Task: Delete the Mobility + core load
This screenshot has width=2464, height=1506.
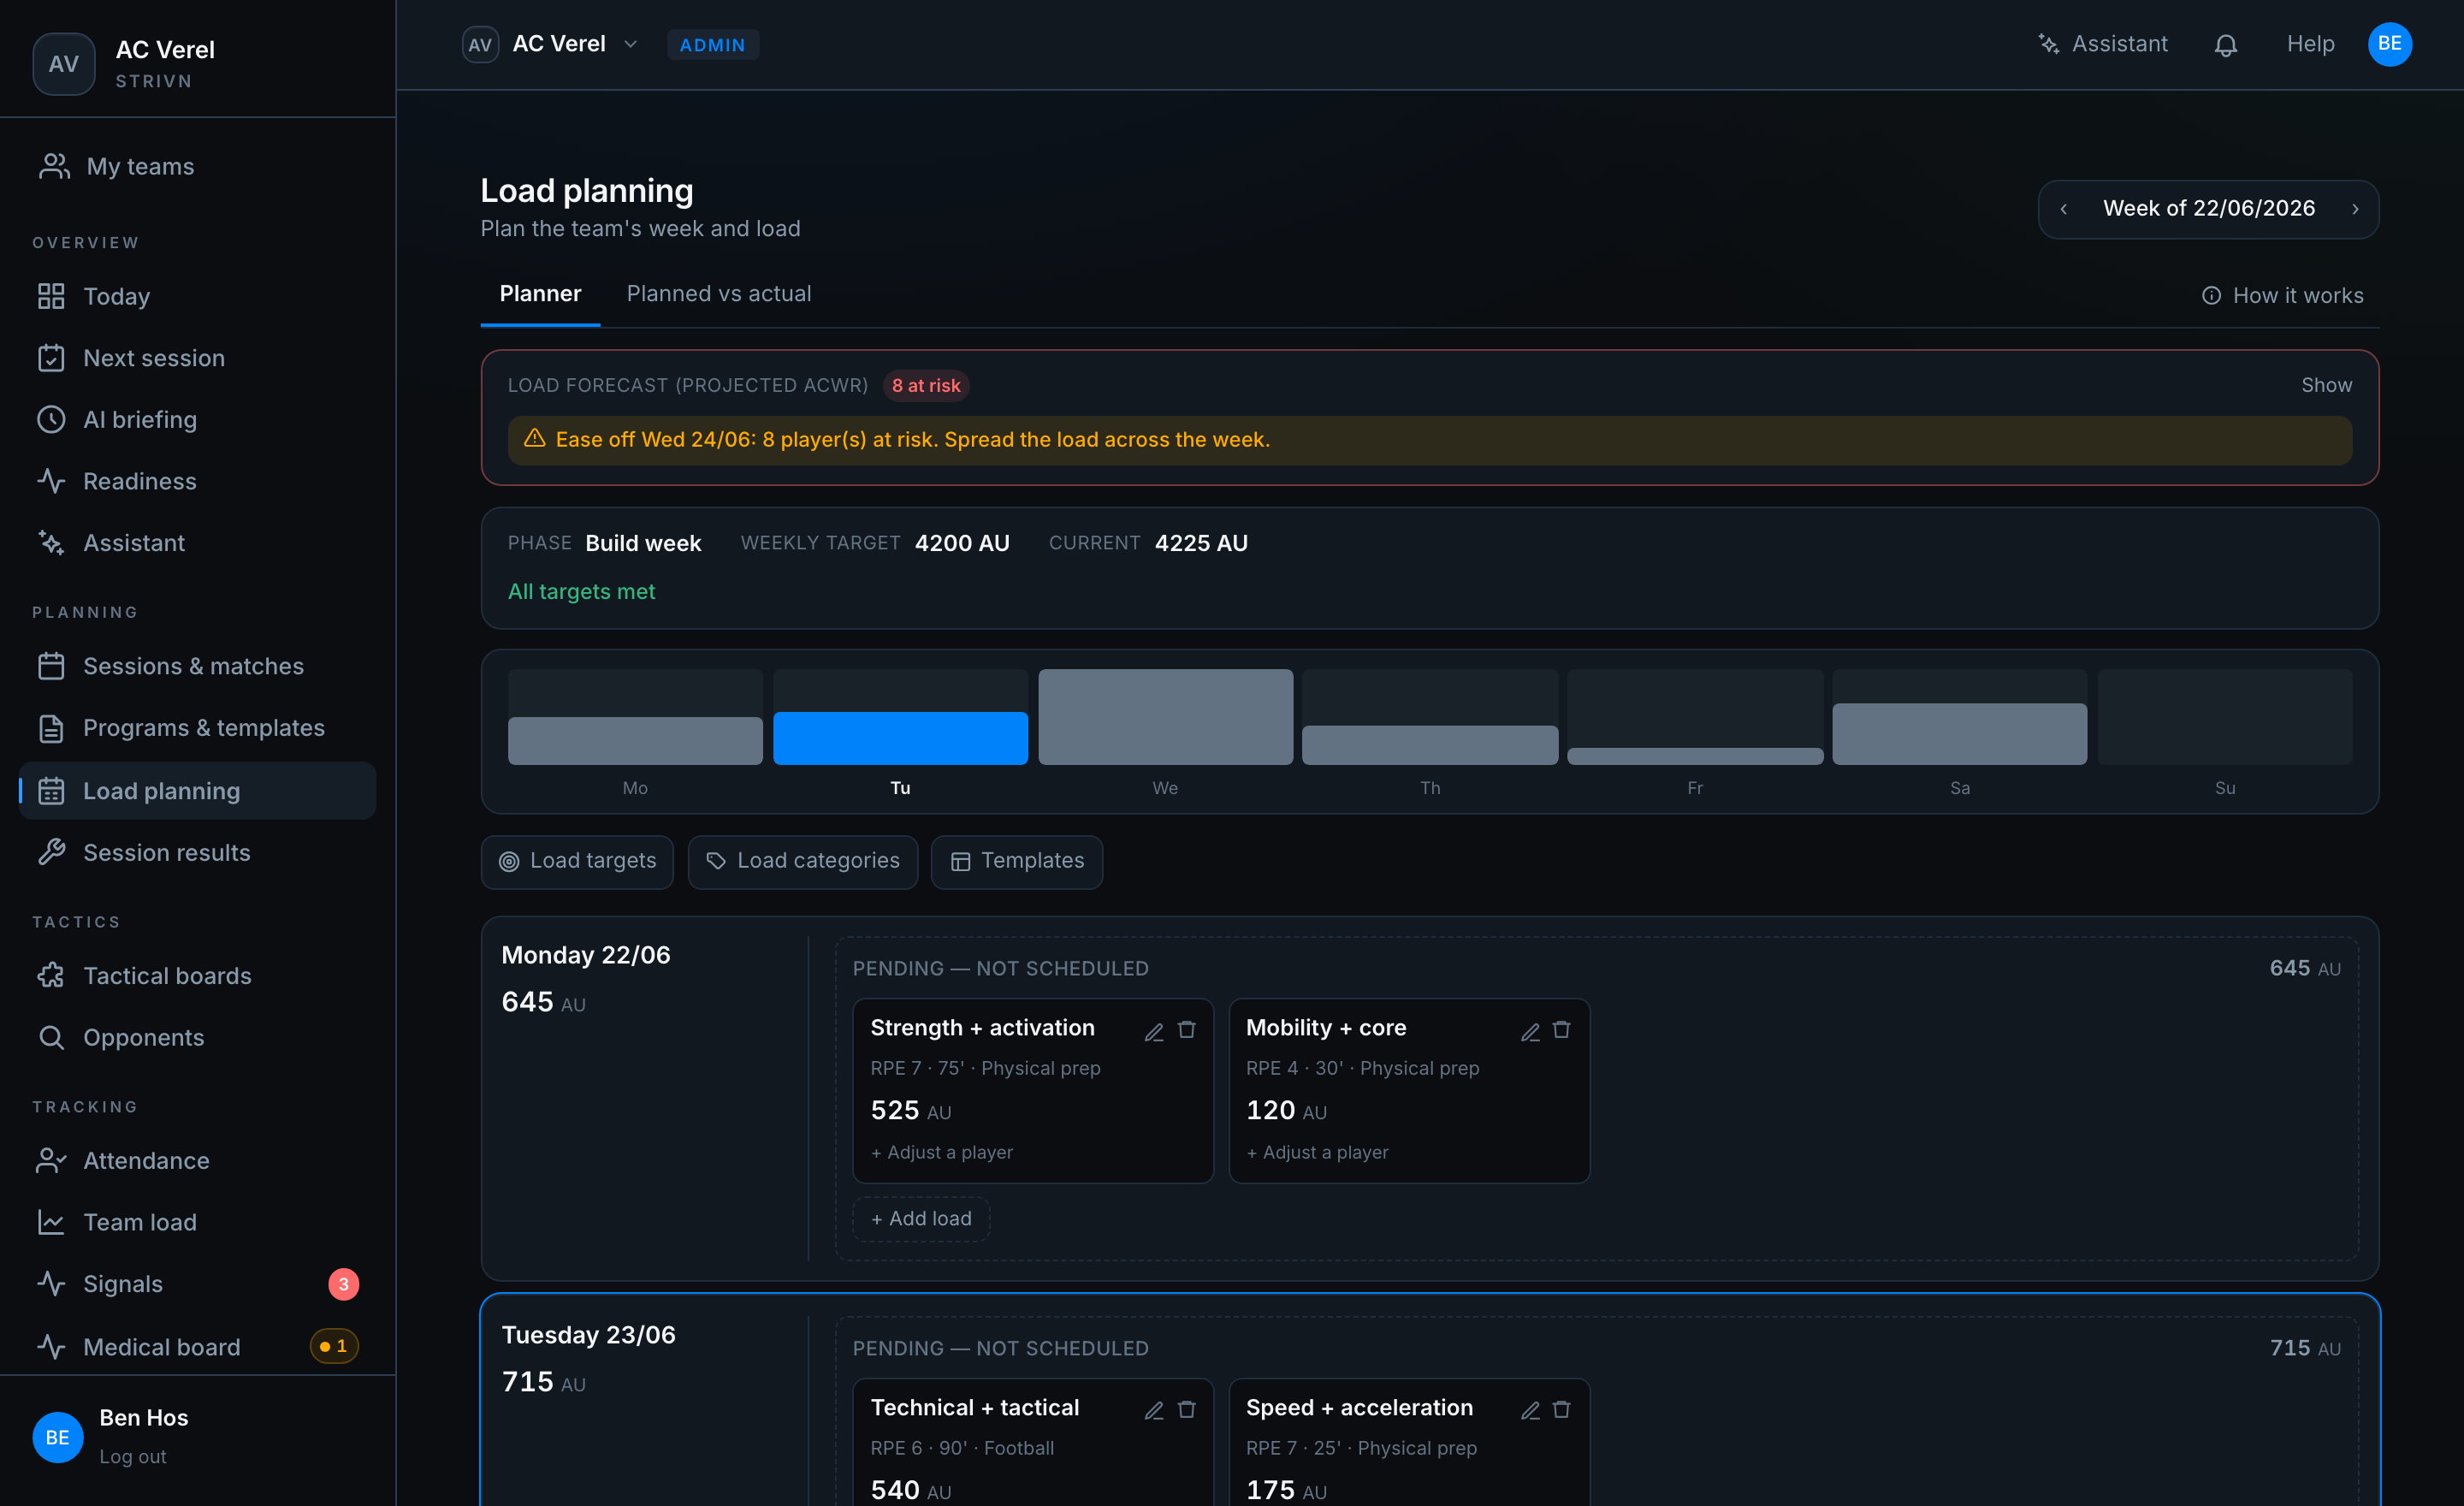Action: [x=1561, y=1030]
